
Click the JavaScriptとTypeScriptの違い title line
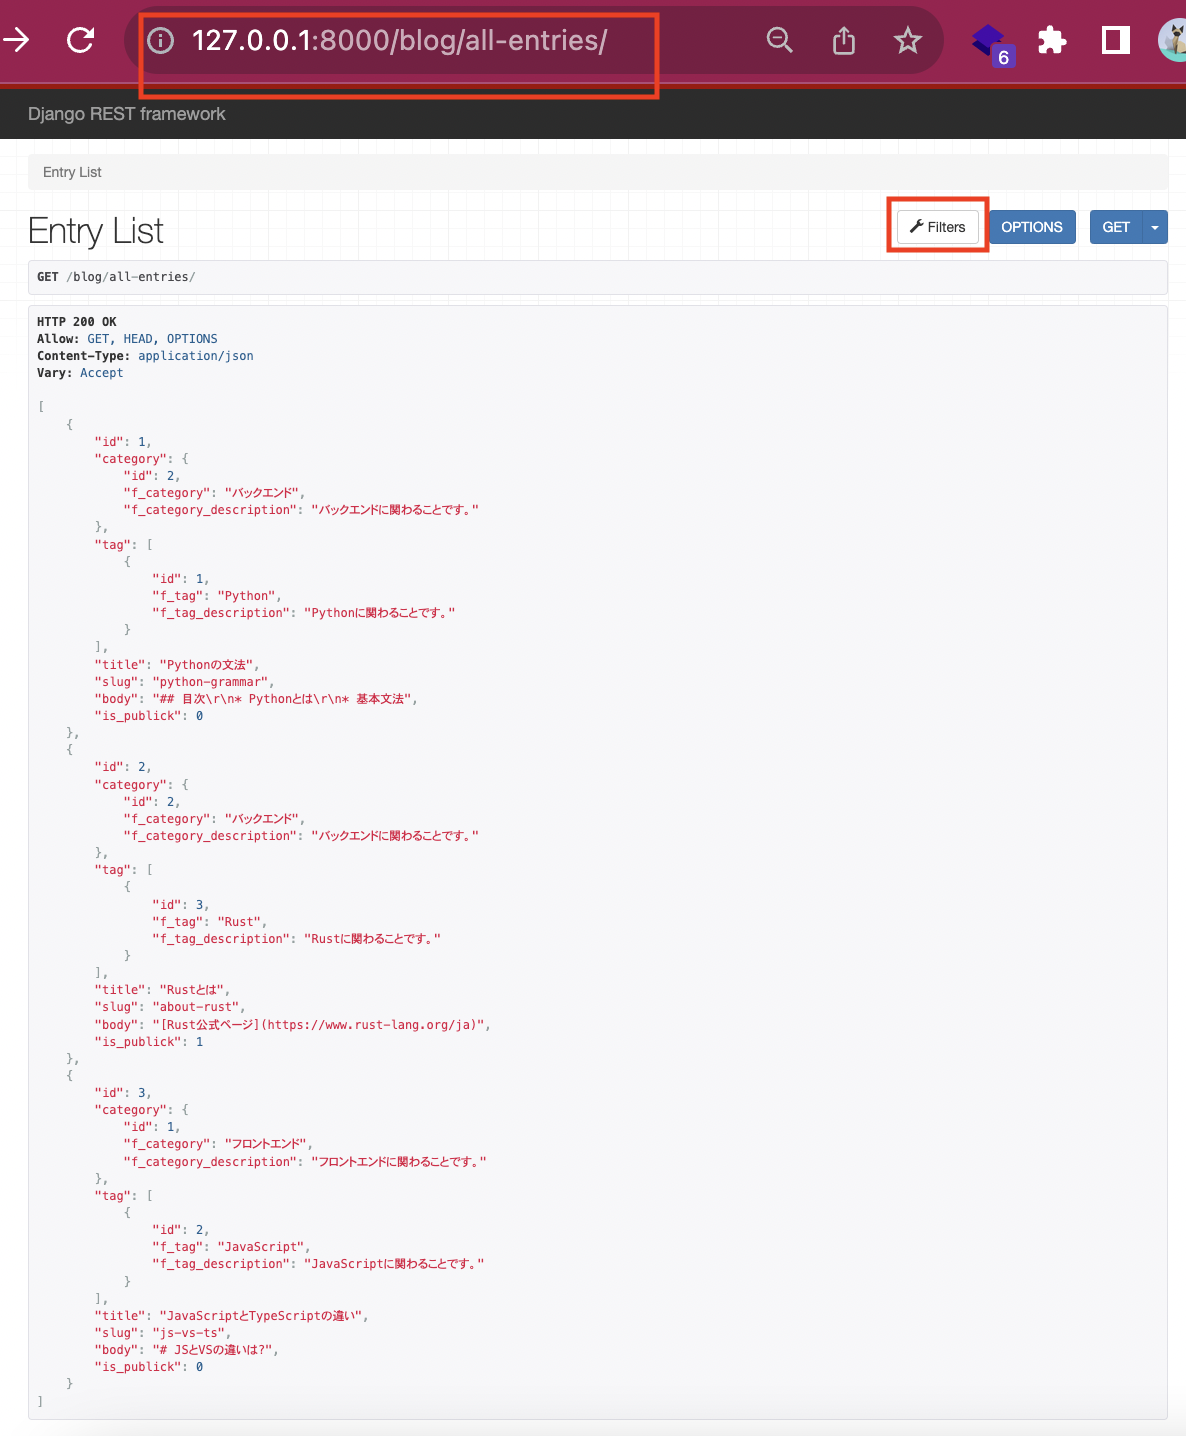pyautogui.click(x=232, y=1316)
